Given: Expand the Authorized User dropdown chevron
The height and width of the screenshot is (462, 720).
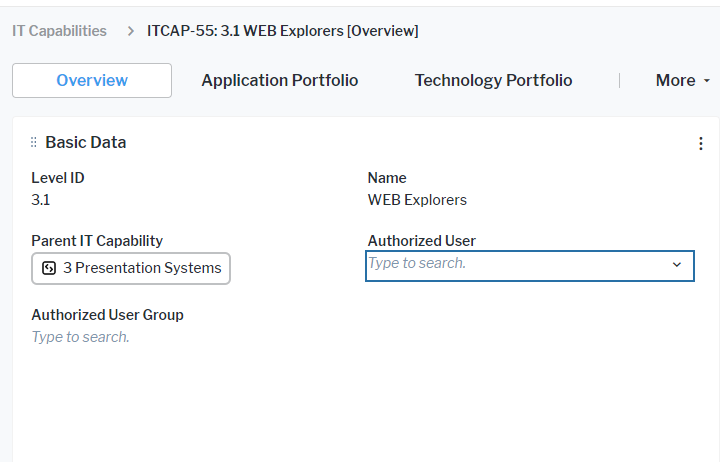Looking at the screenshot, I should [x=677, y=265].
